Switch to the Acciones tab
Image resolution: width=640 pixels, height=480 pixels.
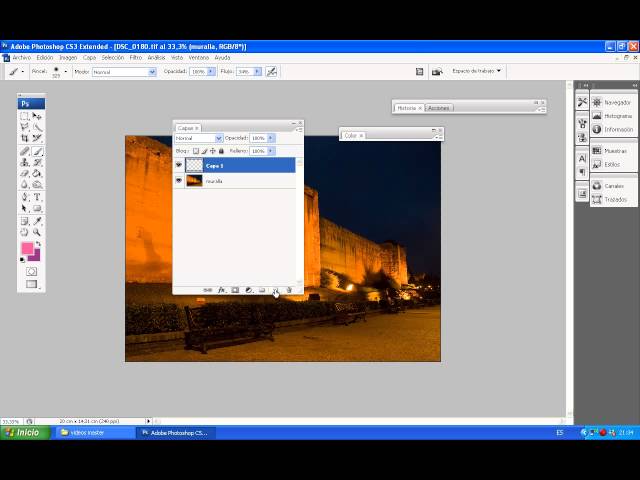pos(439,108)
